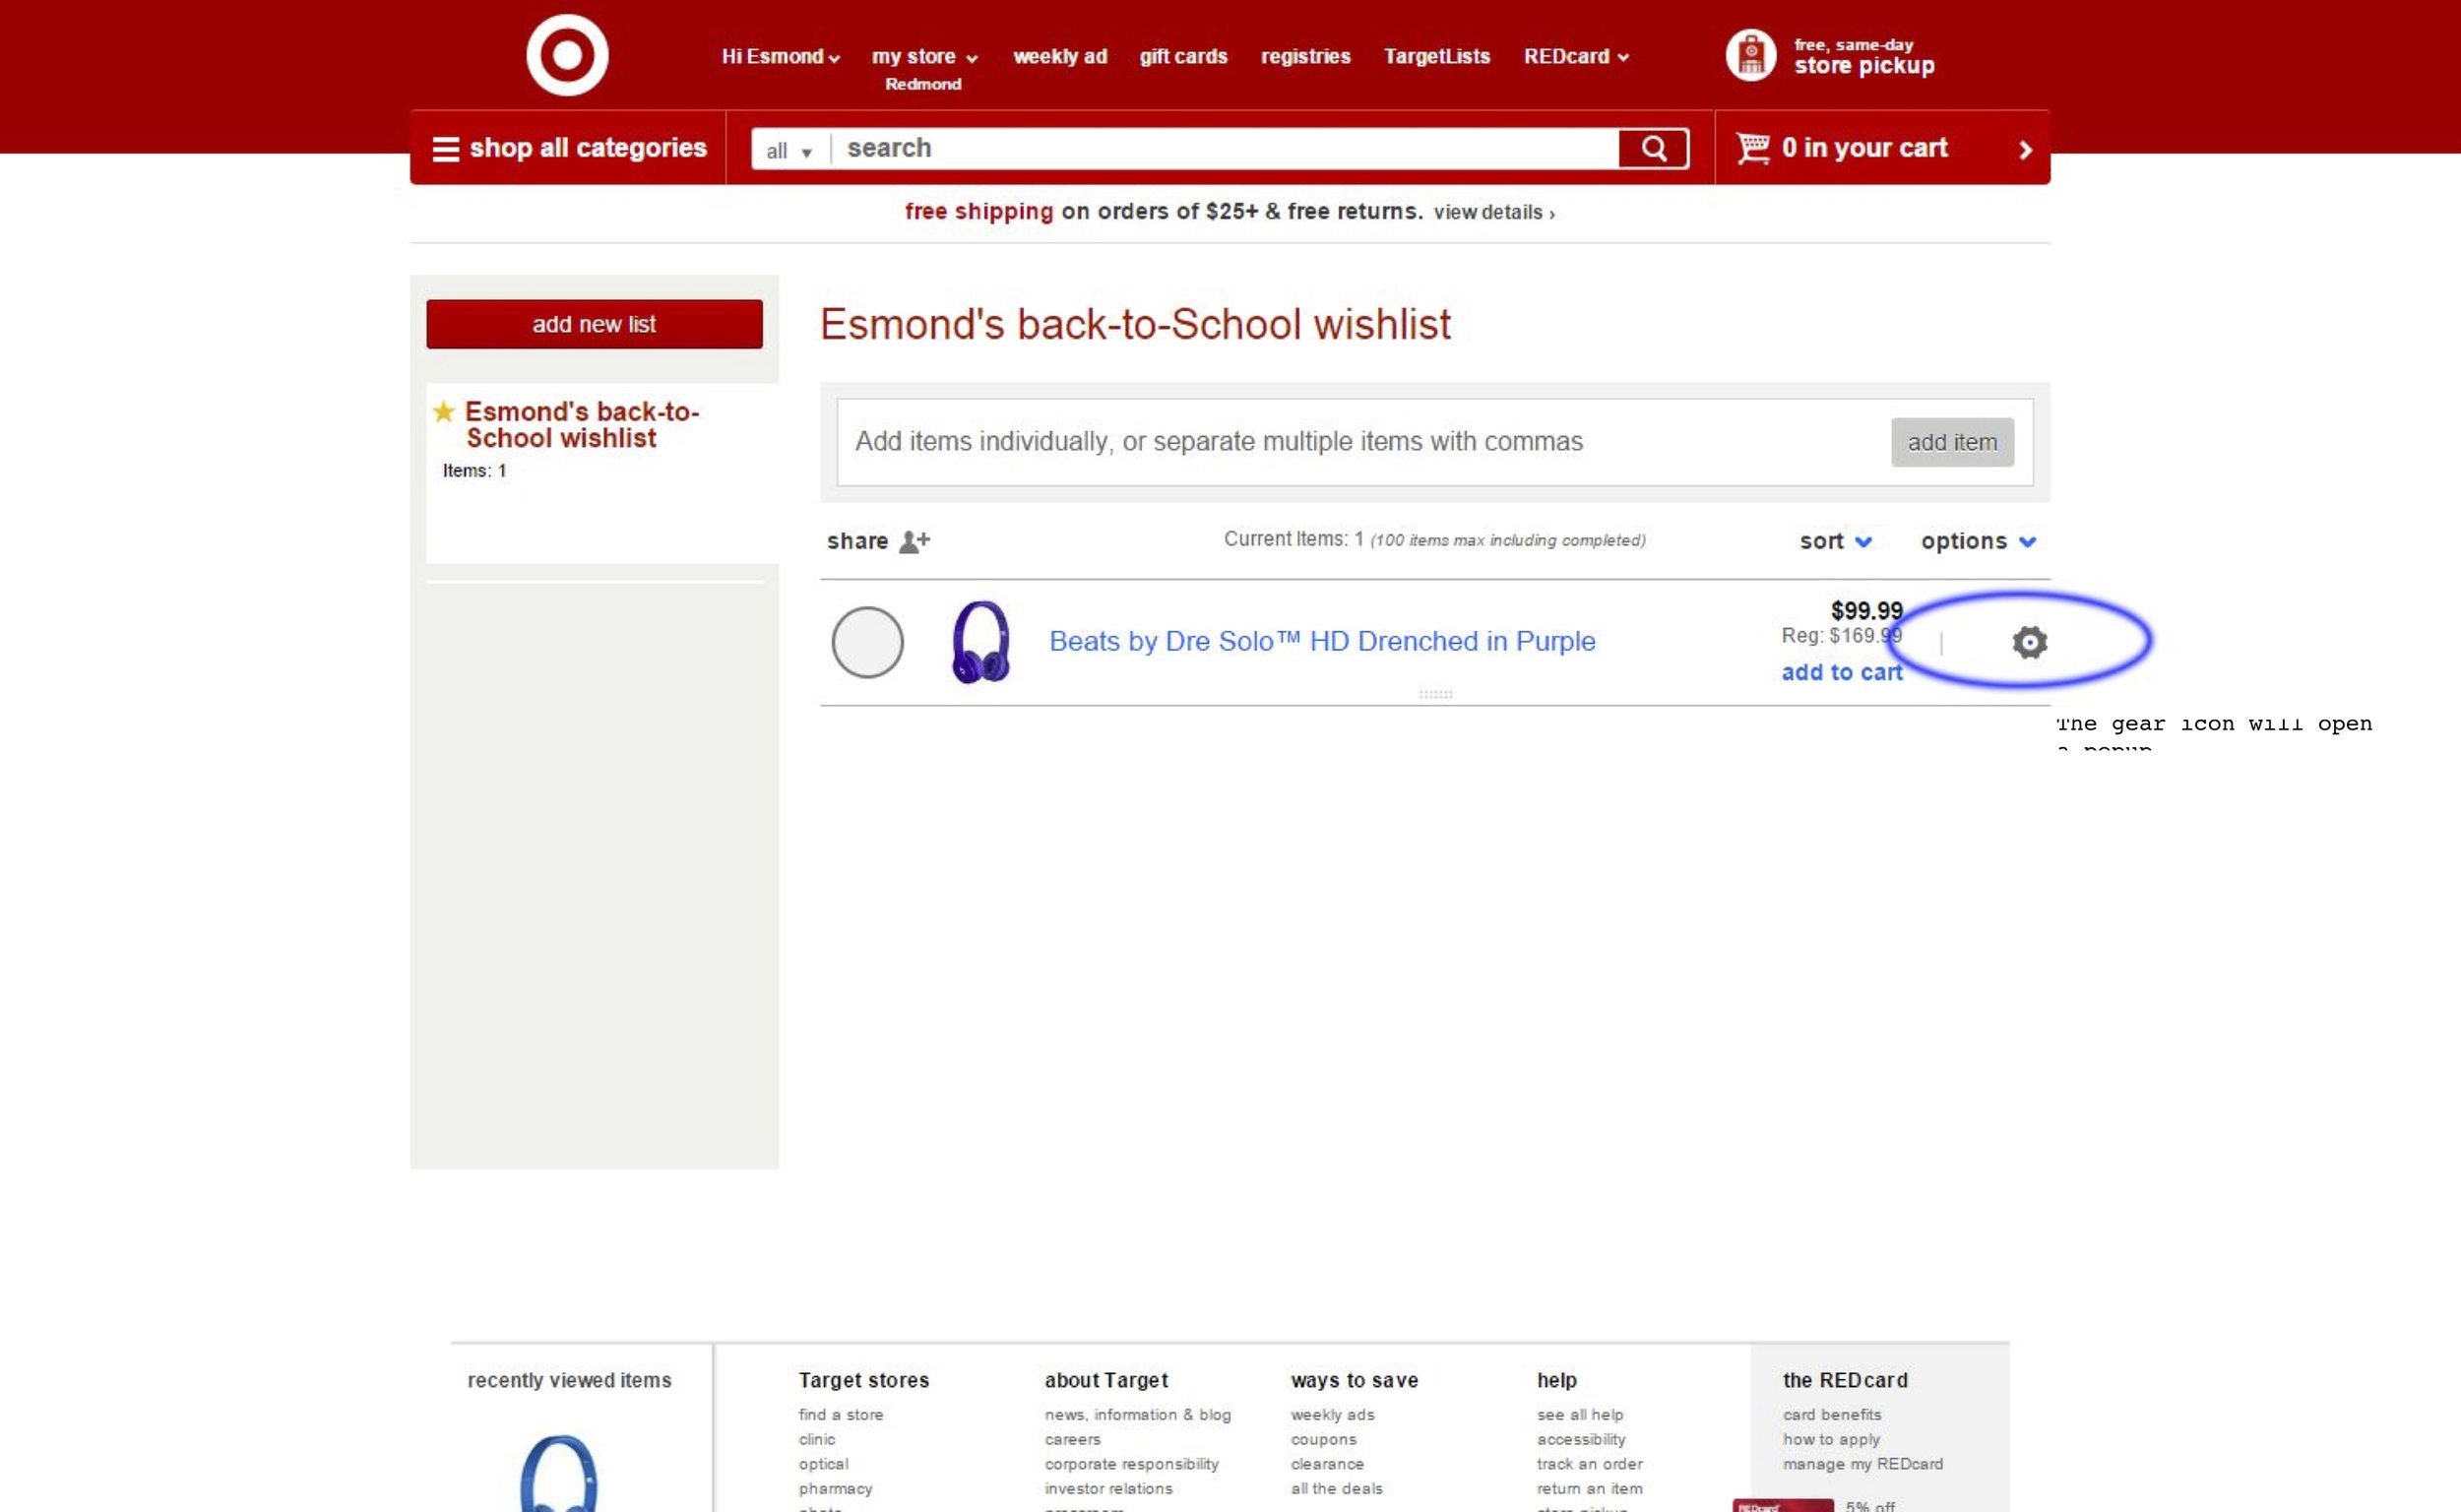The width and height of the screenshot is (2461, 1512).
Task: Click free same-day store pickup link
Action: pyautogui.click(x=1864, y=57)
